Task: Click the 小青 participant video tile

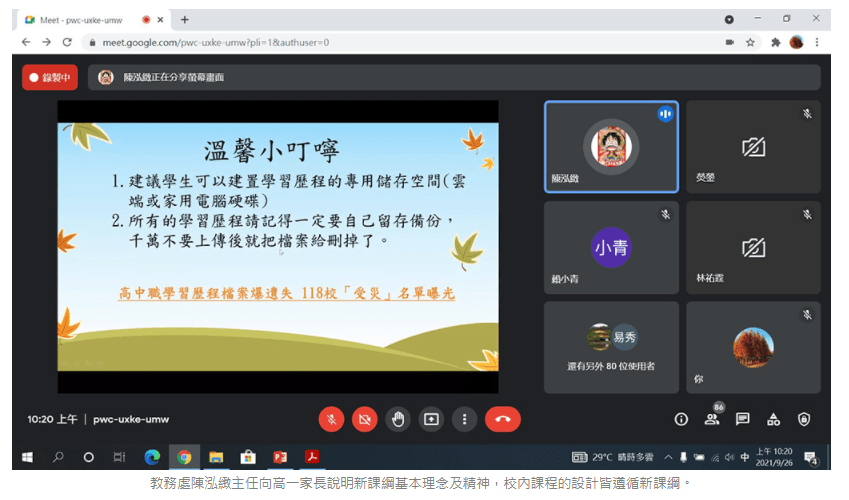Action: (611, 247)
